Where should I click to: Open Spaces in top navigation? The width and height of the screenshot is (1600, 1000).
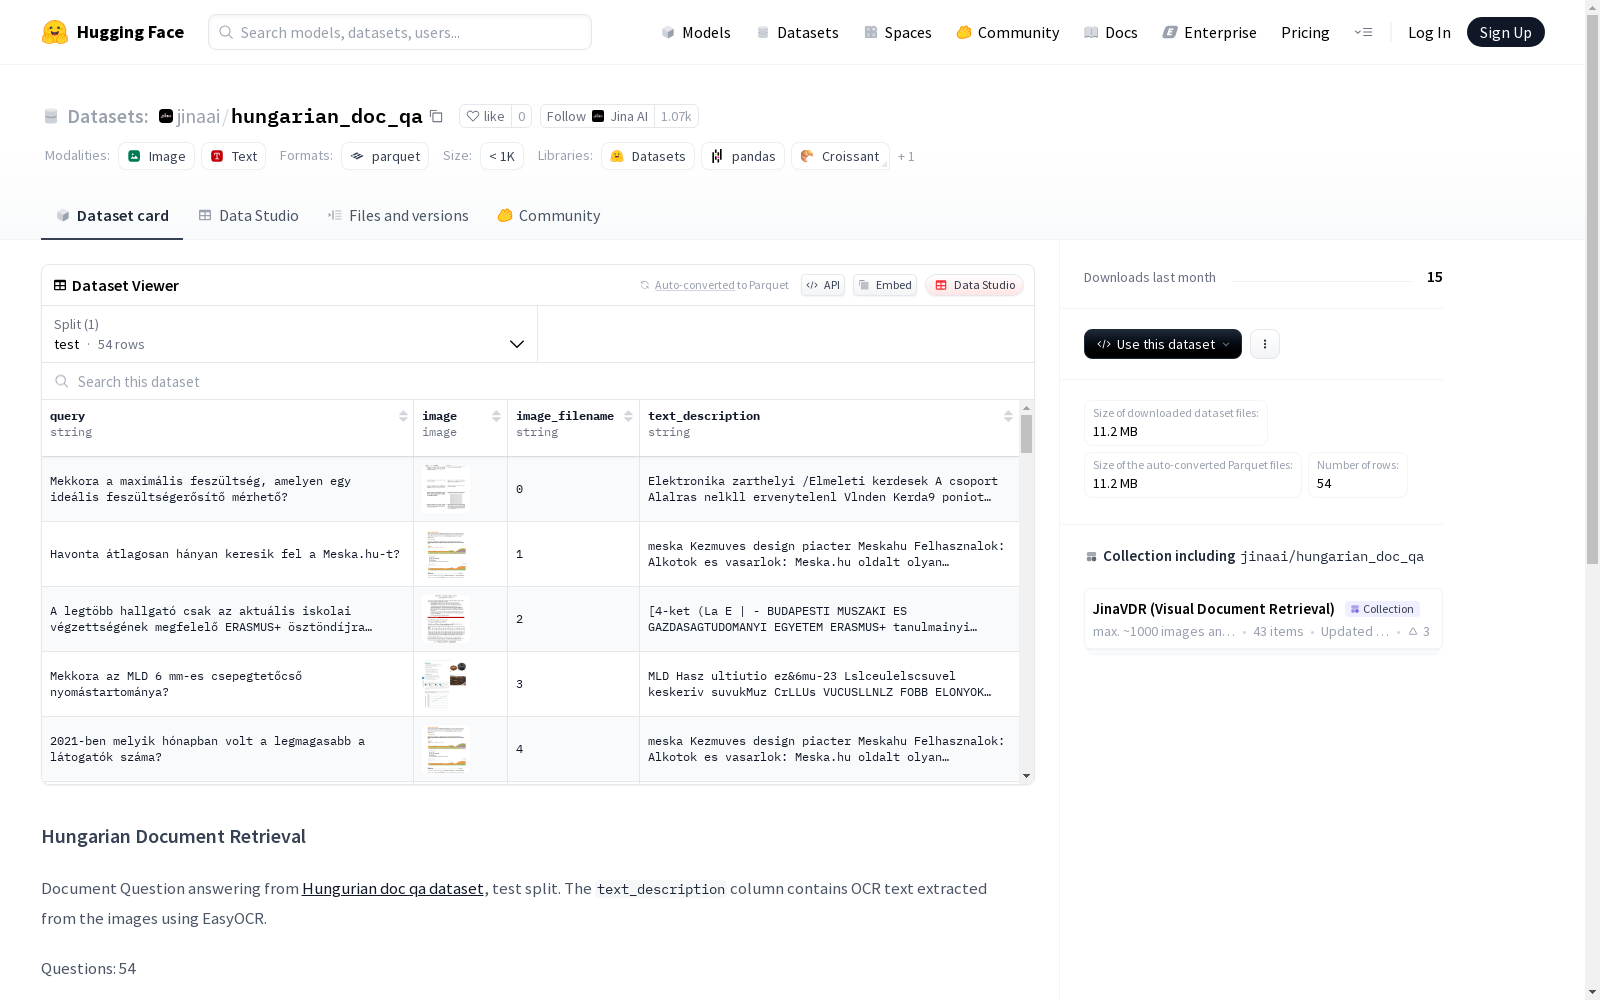tap(897, 32)
